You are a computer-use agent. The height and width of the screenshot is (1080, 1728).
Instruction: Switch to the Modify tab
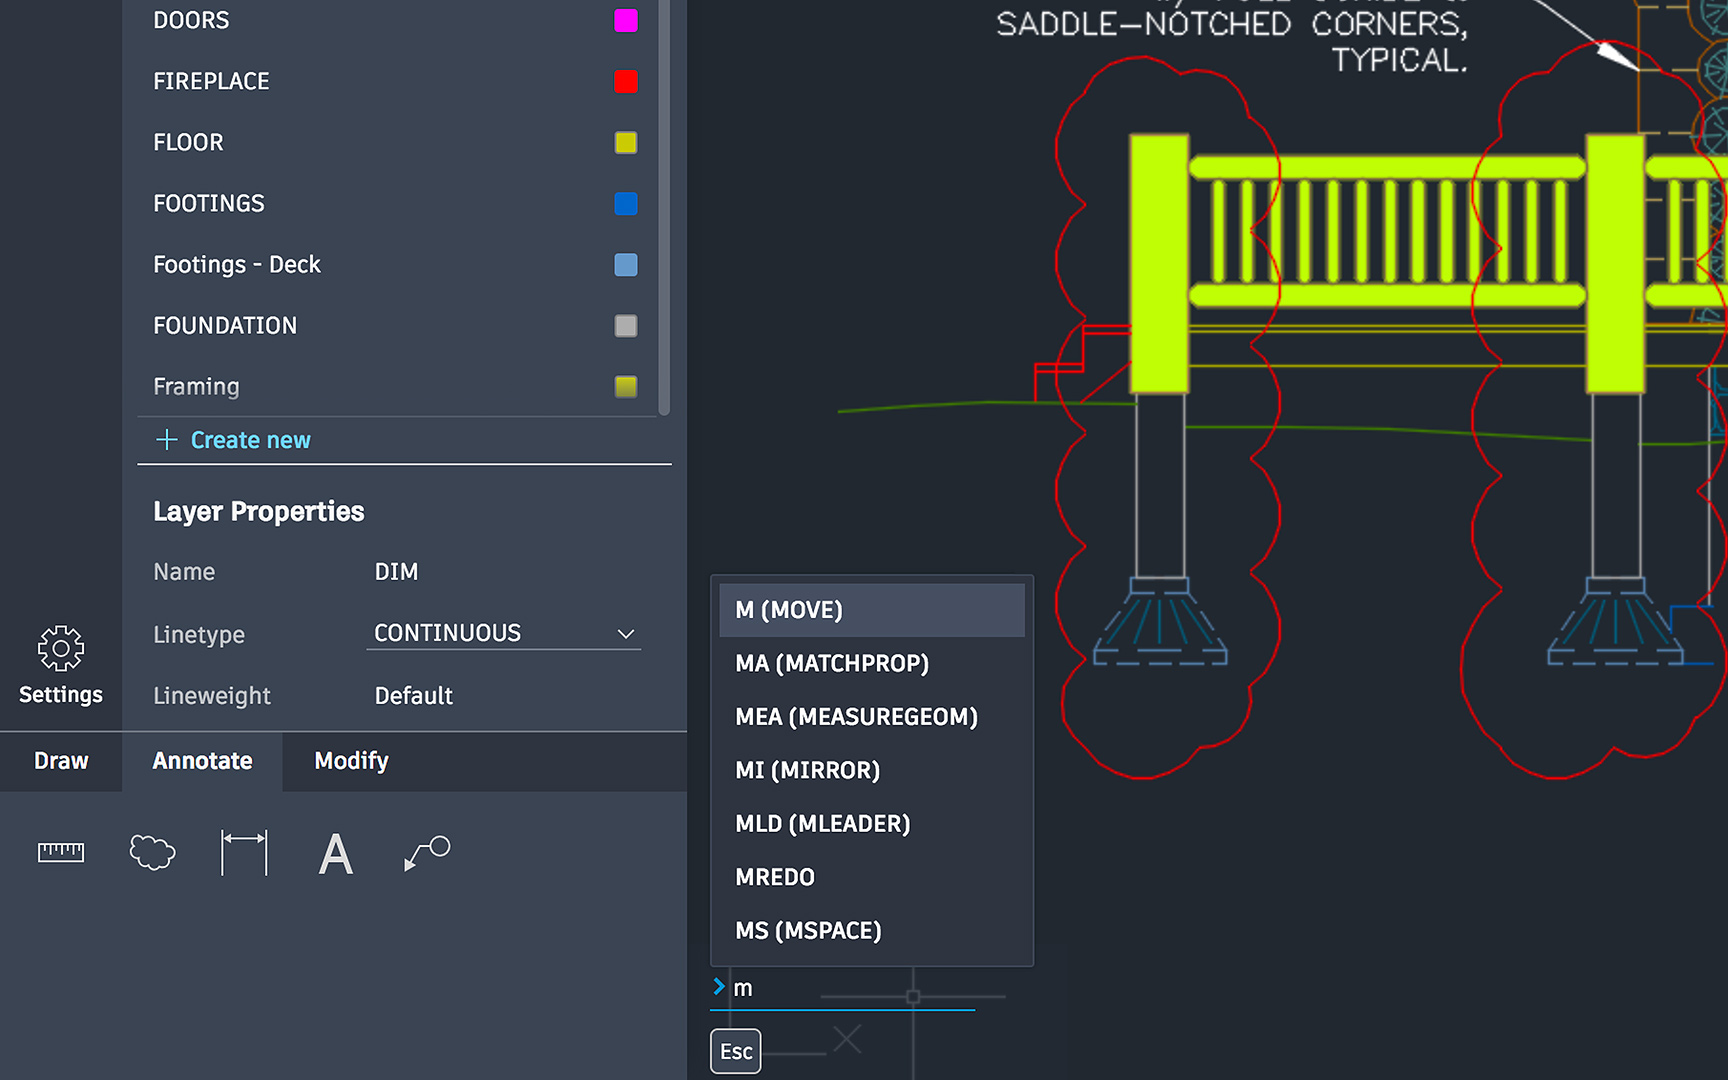(x=351, y=761)
